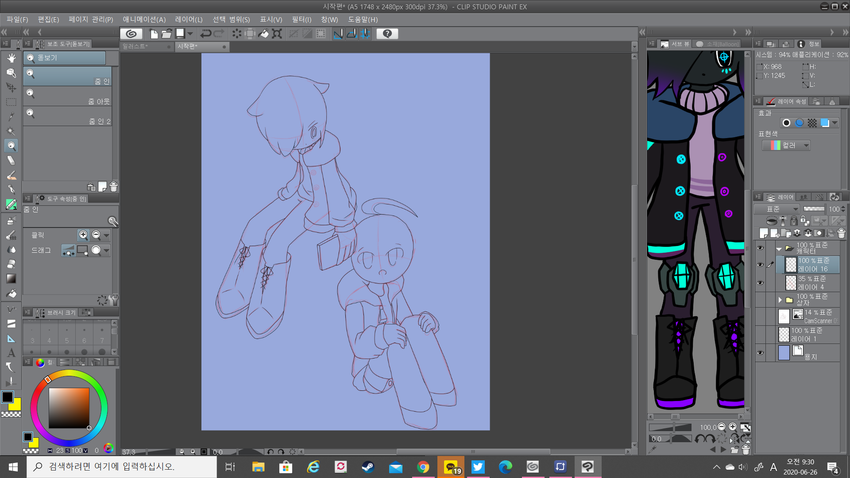
Task: Delete sub tool with trash icon
Action: pyautogui.click(x=113, y=187)
